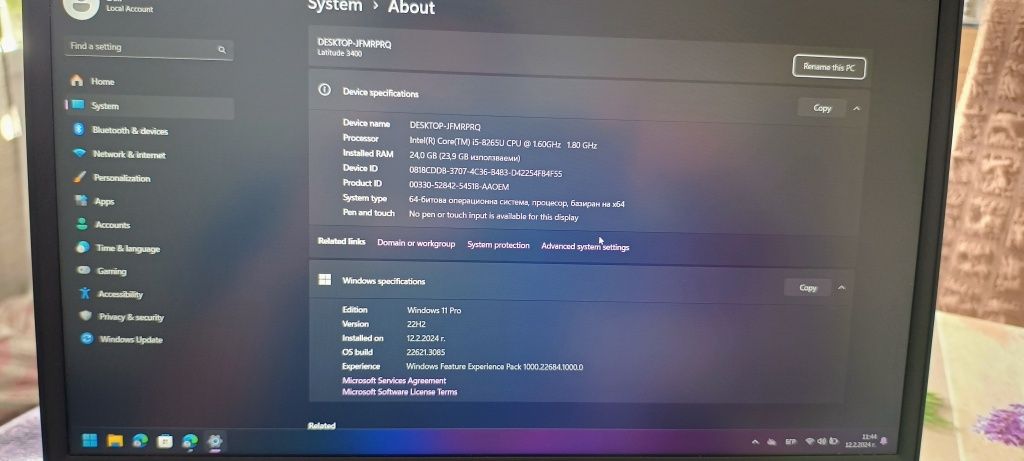
Task: Click the Product ID value 00330-52842-54518-AAOEM
Action: [459, 187]
